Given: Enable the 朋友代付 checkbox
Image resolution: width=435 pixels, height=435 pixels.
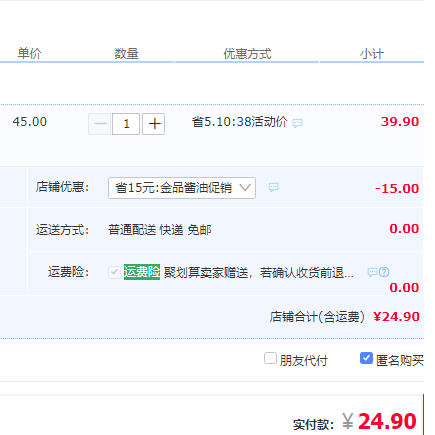Looking at the screenshot, I should tap(270, 359).
